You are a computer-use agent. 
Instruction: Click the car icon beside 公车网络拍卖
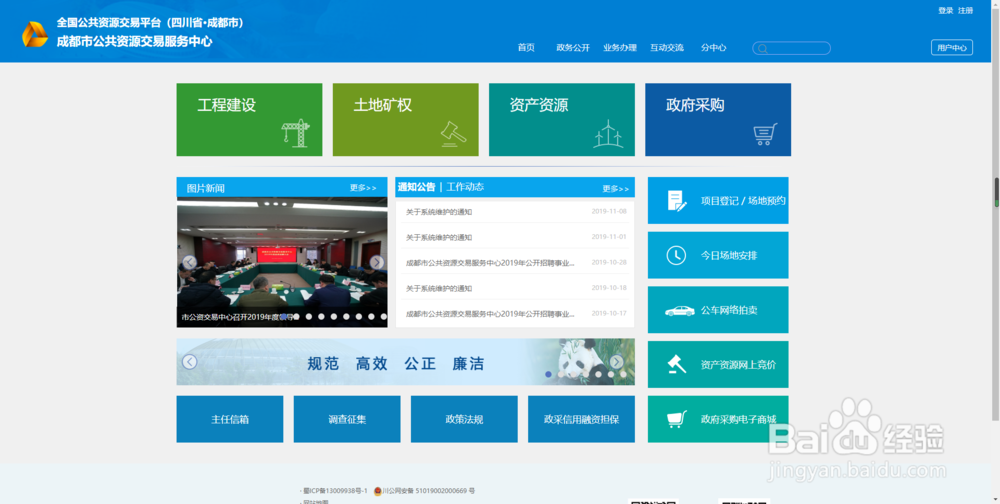click(679, 311)
